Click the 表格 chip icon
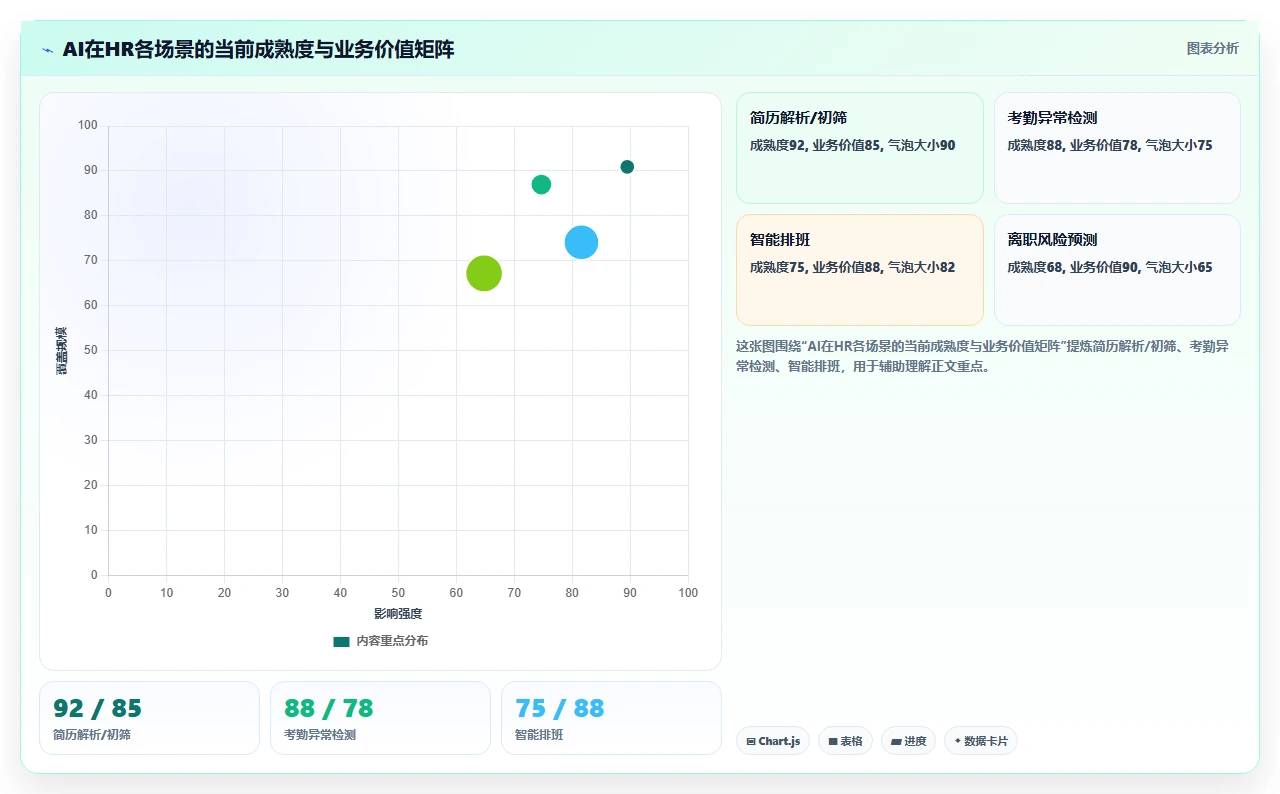This screenshot has width=1280, height=794. point(833,742)
